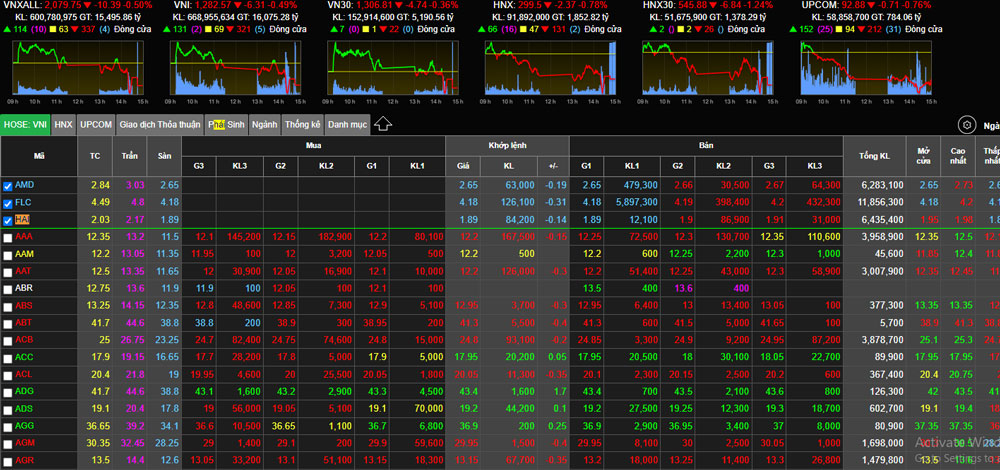This screenshot has height=470, width=1000.
Task: Open the Ngành dropdown tab
Action: pyautogui.click(x=265, y=125)
